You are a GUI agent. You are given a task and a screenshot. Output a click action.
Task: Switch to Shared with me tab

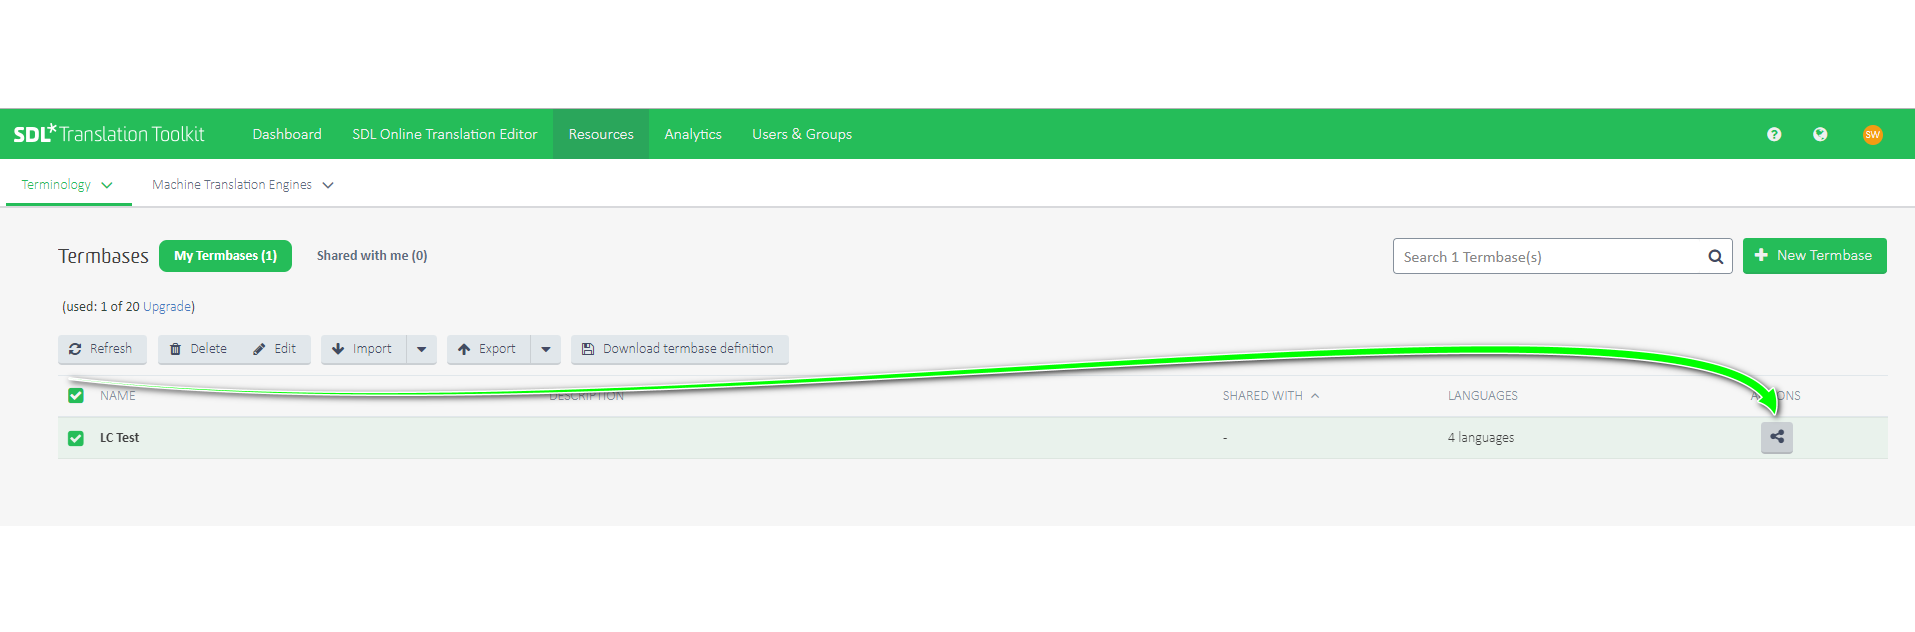pos(371,256)
